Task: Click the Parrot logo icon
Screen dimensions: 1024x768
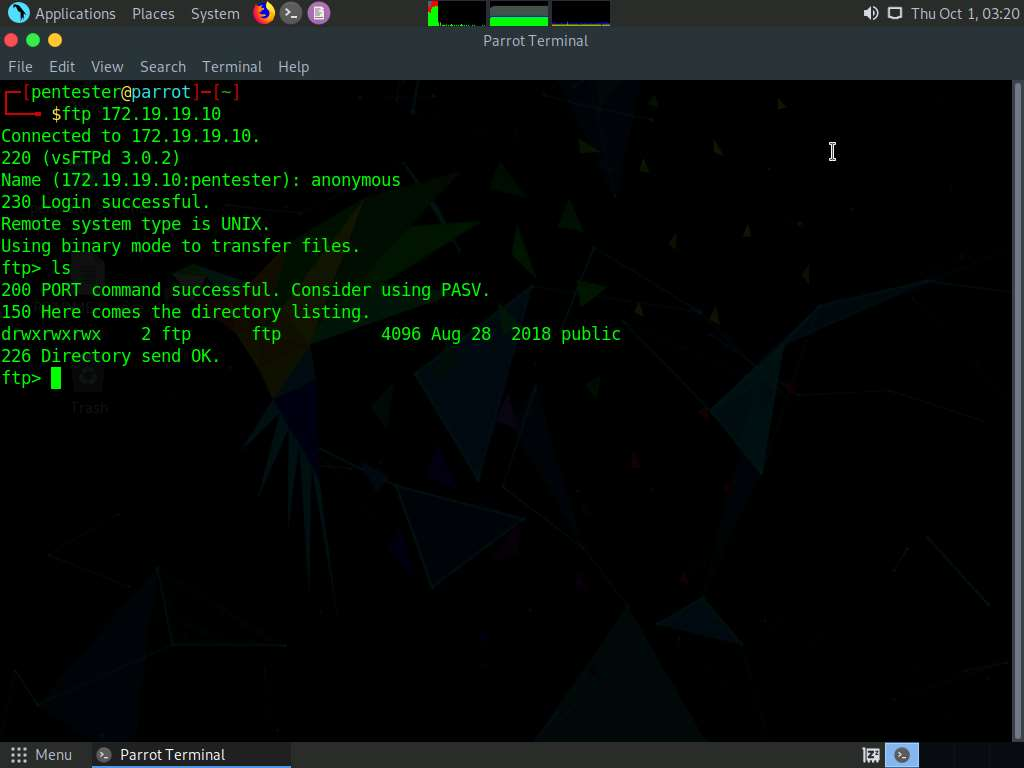Action: [18, 13]
